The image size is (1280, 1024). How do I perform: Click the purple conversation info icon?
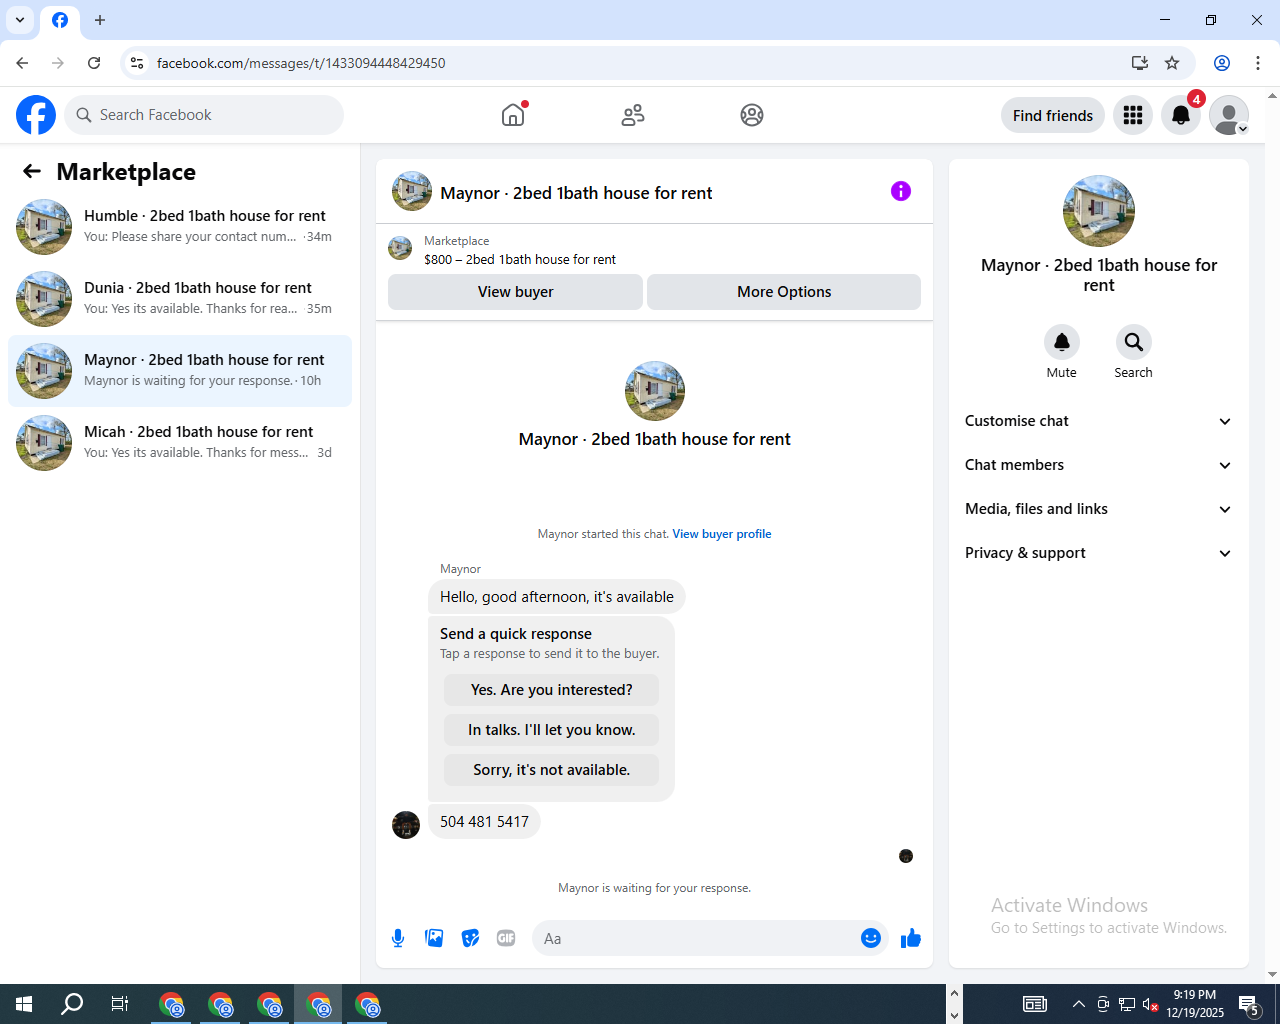tap(901, 191)
